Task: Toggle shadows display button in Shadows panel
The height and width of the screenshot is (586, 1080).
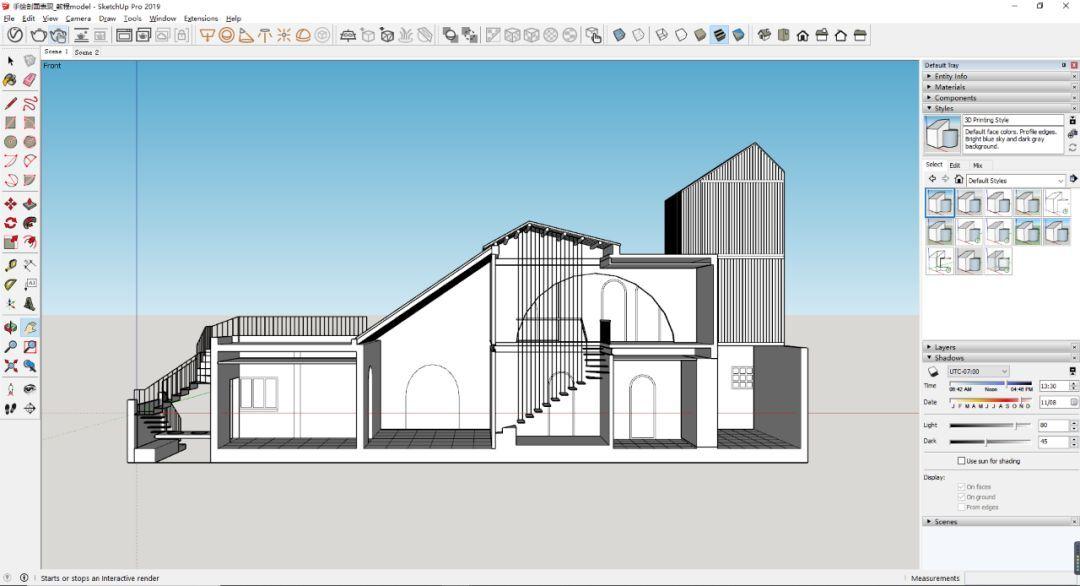Action: tap(933, 371)
